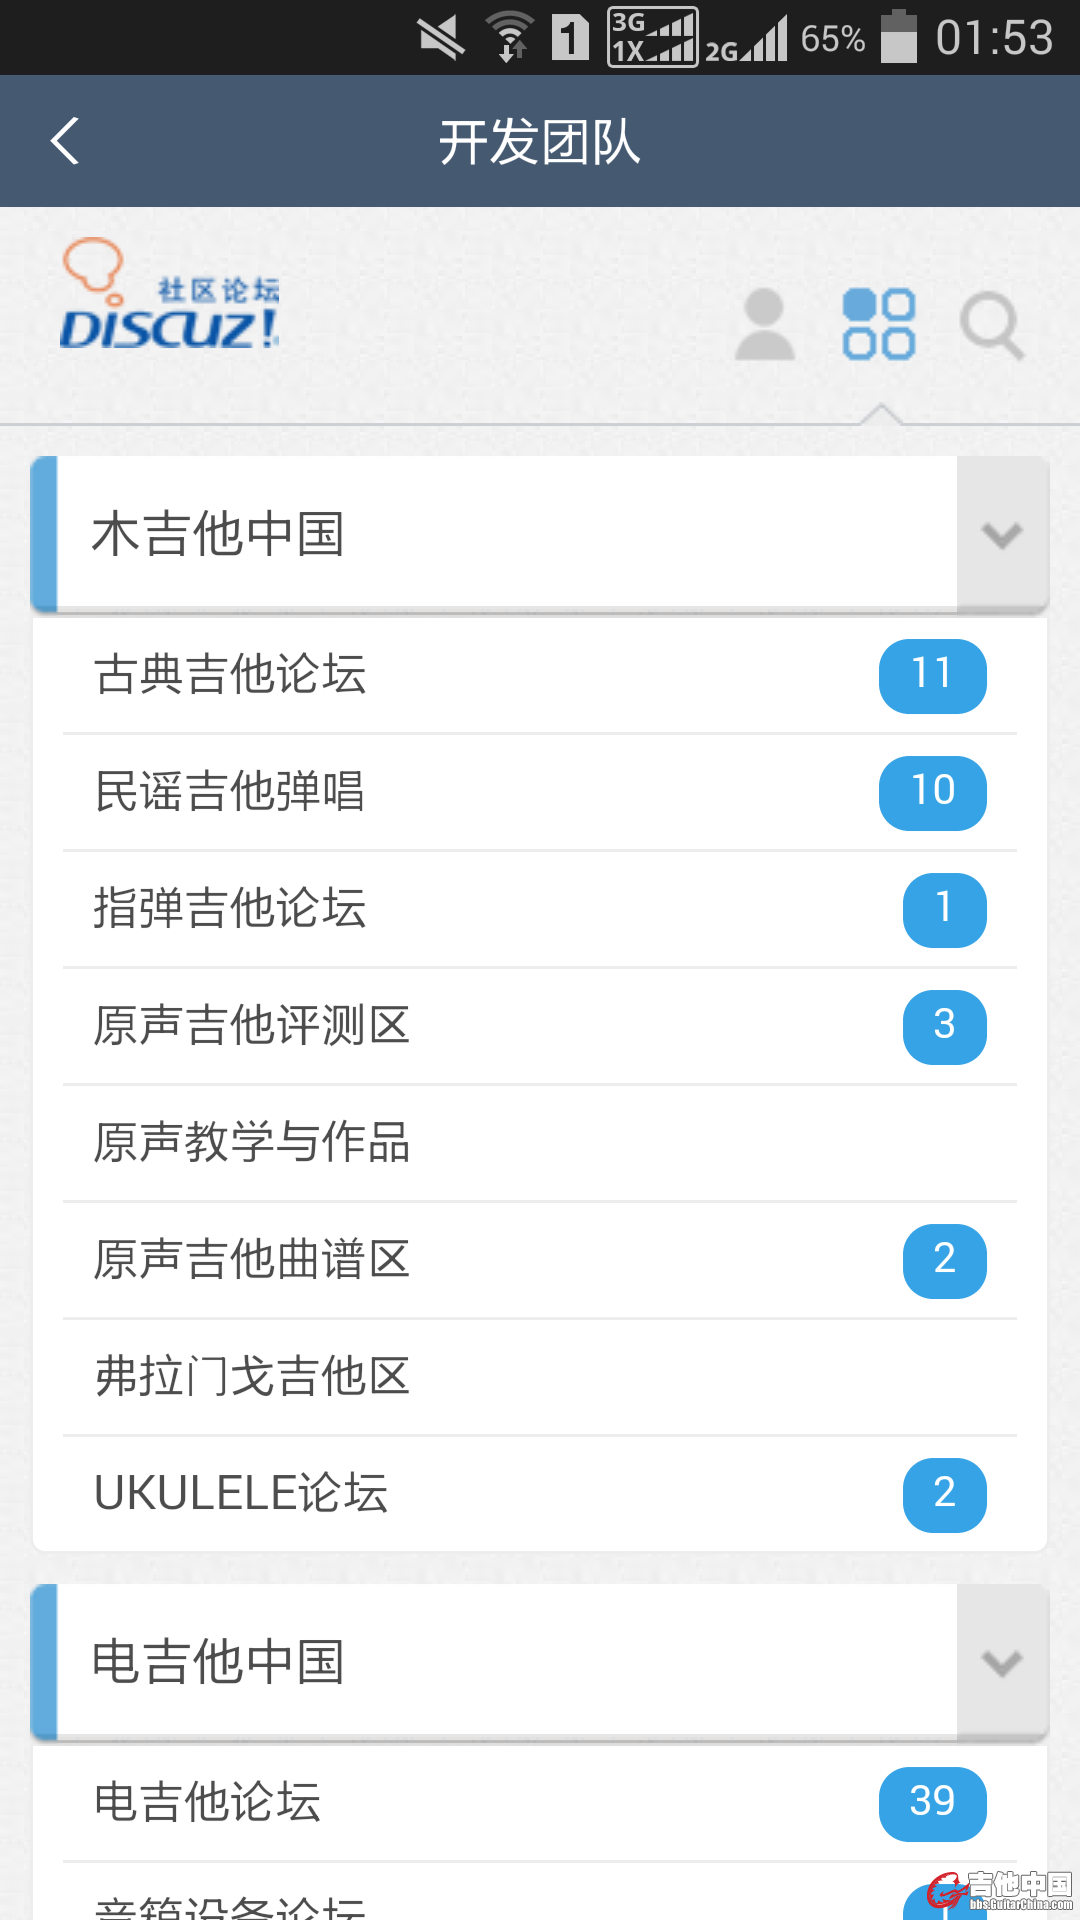Select the forum grid view icon
The image size is (1080, 1920).
click(878, 324)
